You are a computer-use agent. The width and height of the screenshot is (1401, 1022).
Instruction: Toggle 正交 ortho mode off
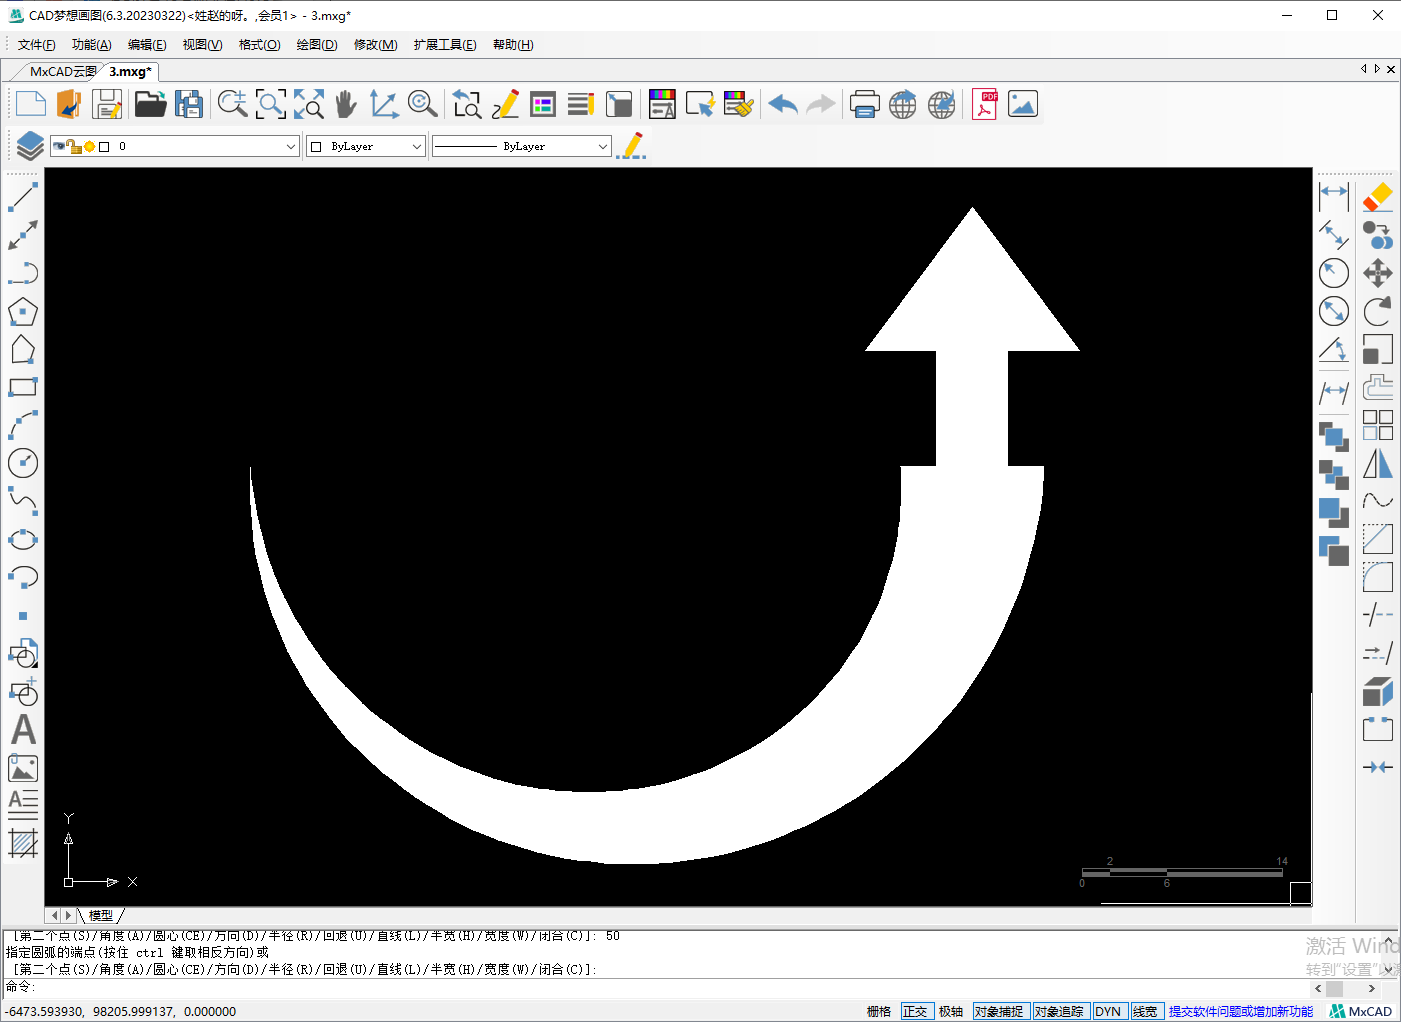click(x=914, y=1011)
